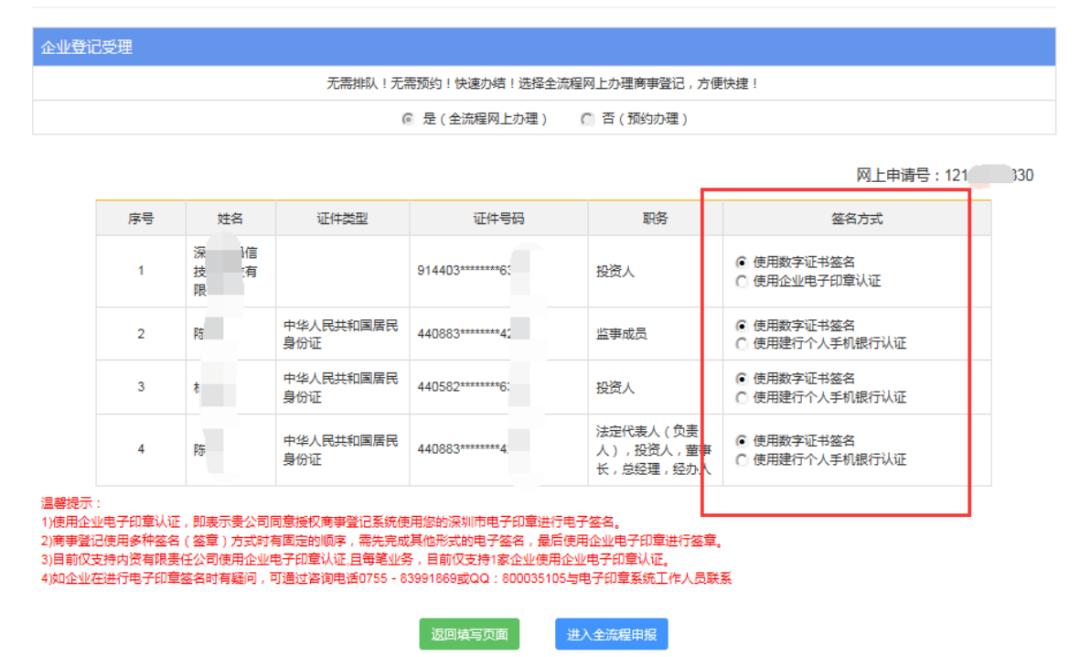Select 是（全流程网上办理） radio option
Screen dimensions: 1080x657
coord(407,119)
